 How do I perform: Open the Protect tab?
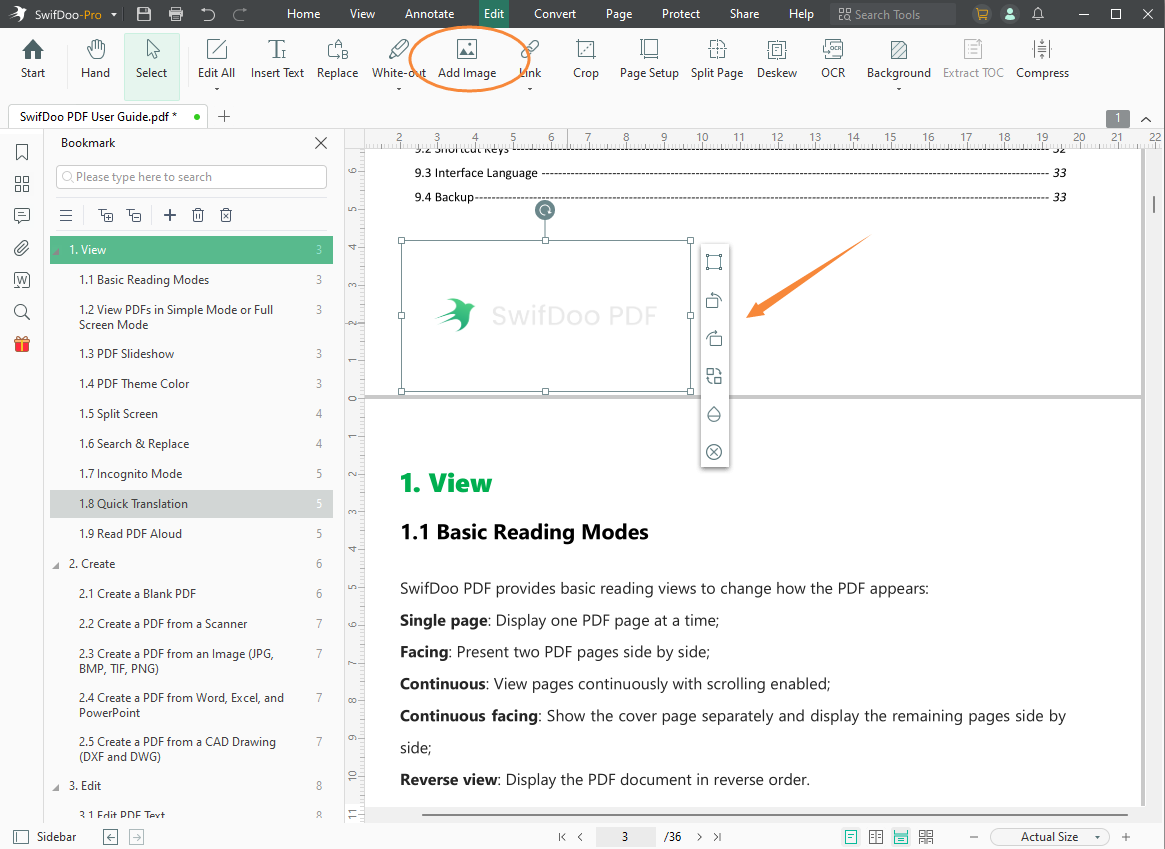click(681, 14)
